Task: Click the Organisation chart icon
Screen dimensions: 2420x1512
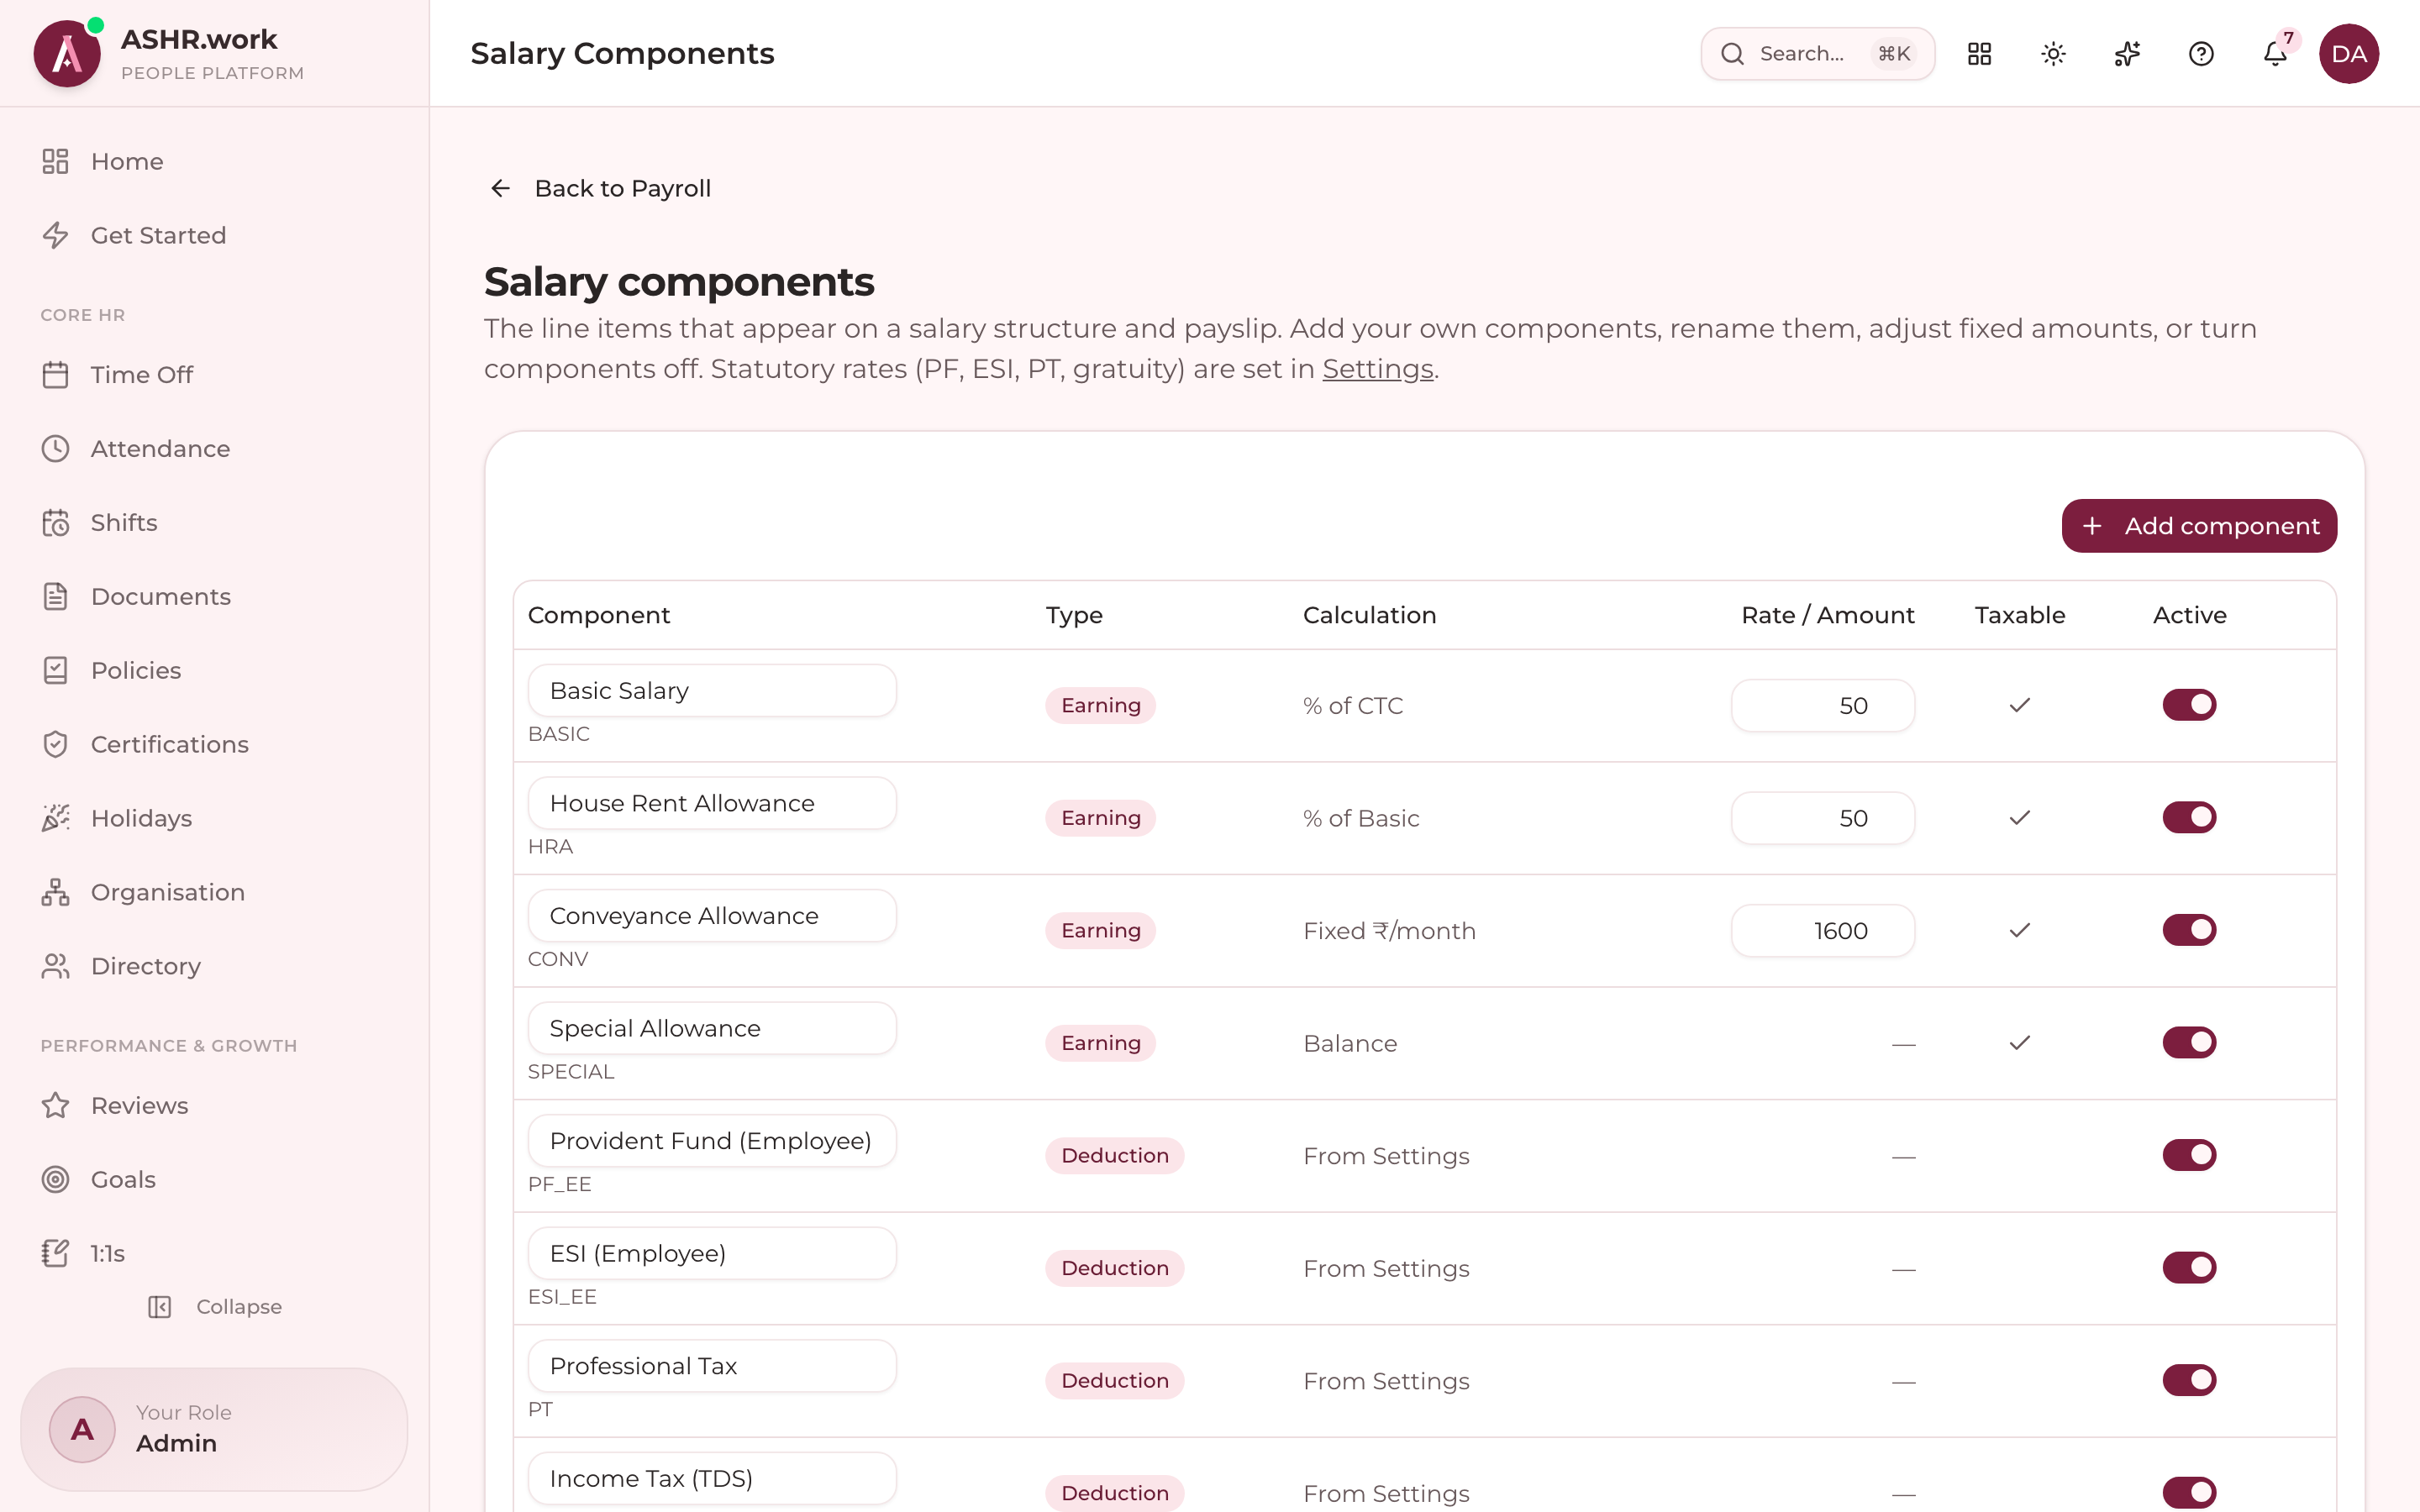Action: (x=55, y=893)
